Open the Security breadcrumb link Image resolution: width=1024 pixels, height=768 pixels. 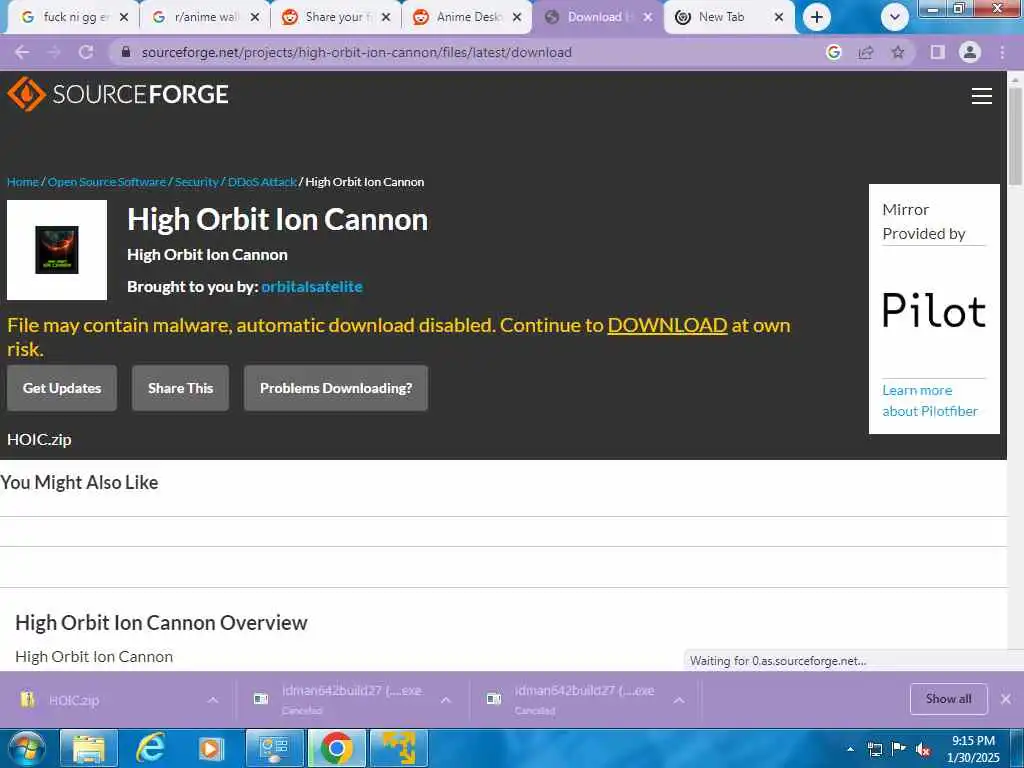[x=197, y=182]
